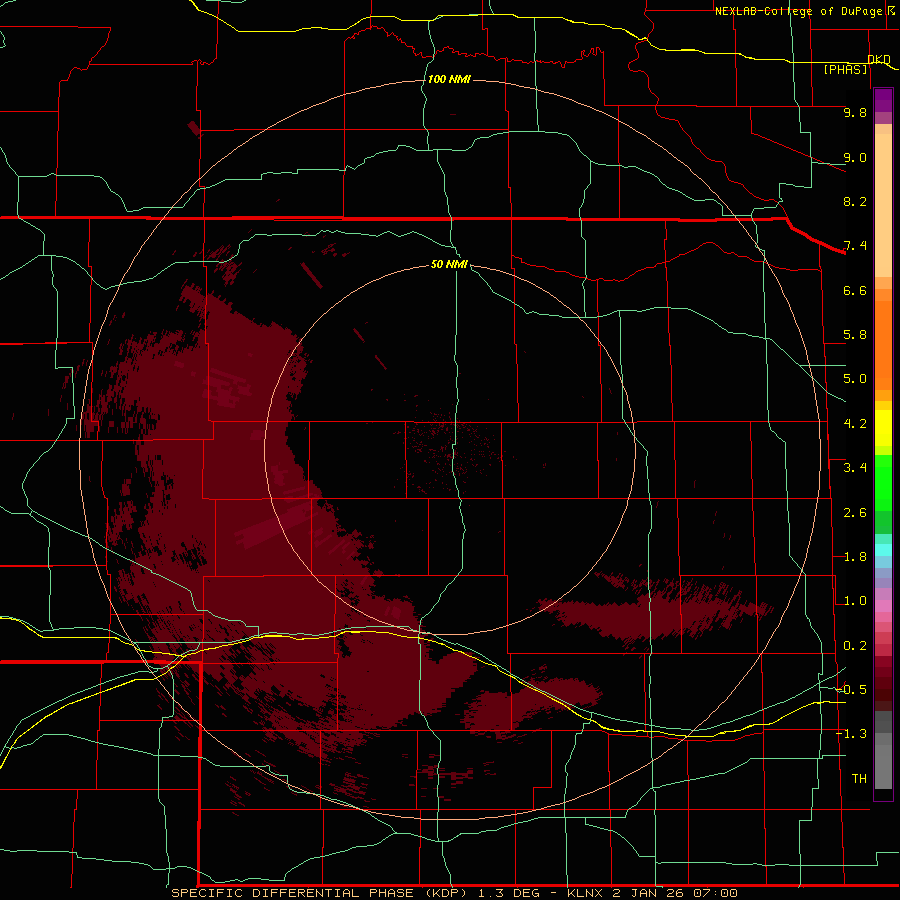
Task: Click the -1.3 value on the color scale
Action: pyautogui.click(x=851, y=734)
